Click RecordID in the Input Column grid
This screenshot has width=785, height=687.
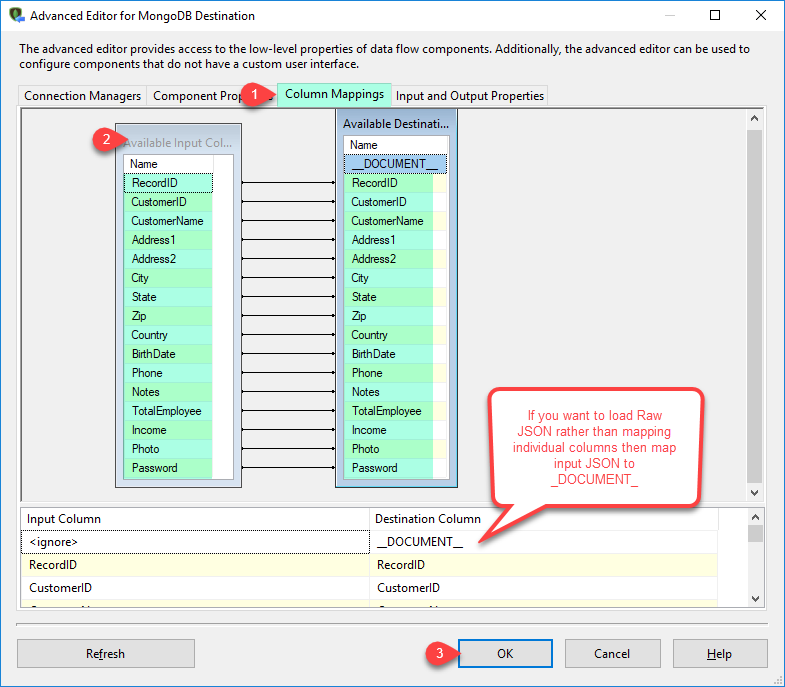coord(195,565)
